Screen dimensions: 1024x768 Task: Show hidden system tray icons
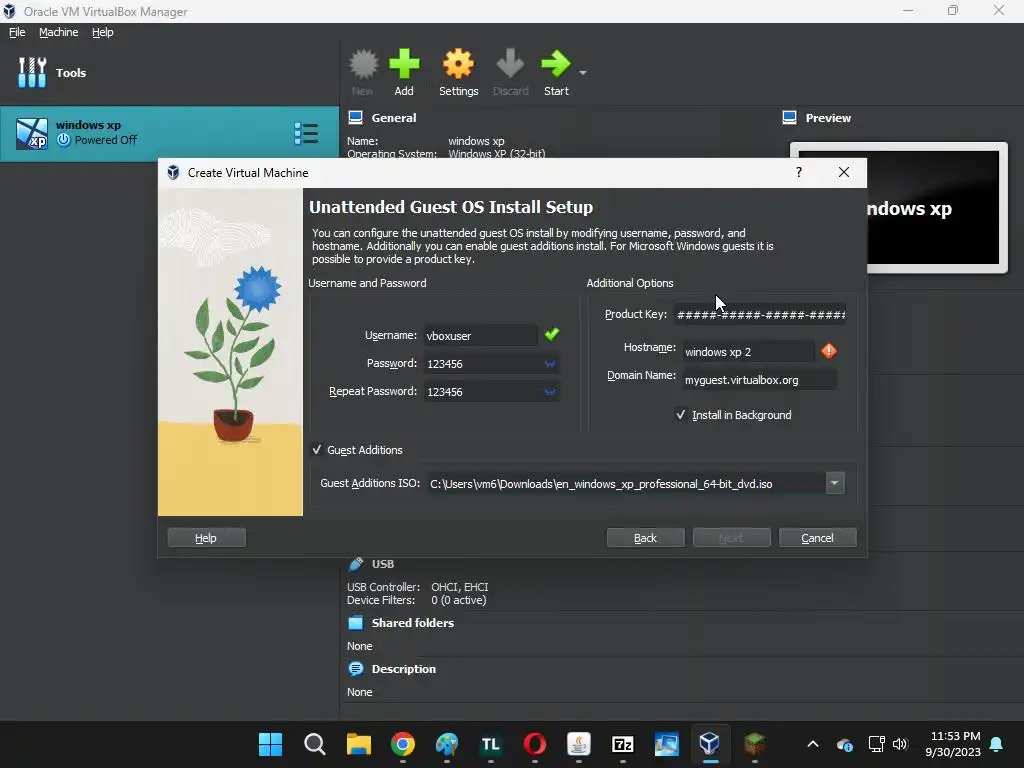point(812,744)
